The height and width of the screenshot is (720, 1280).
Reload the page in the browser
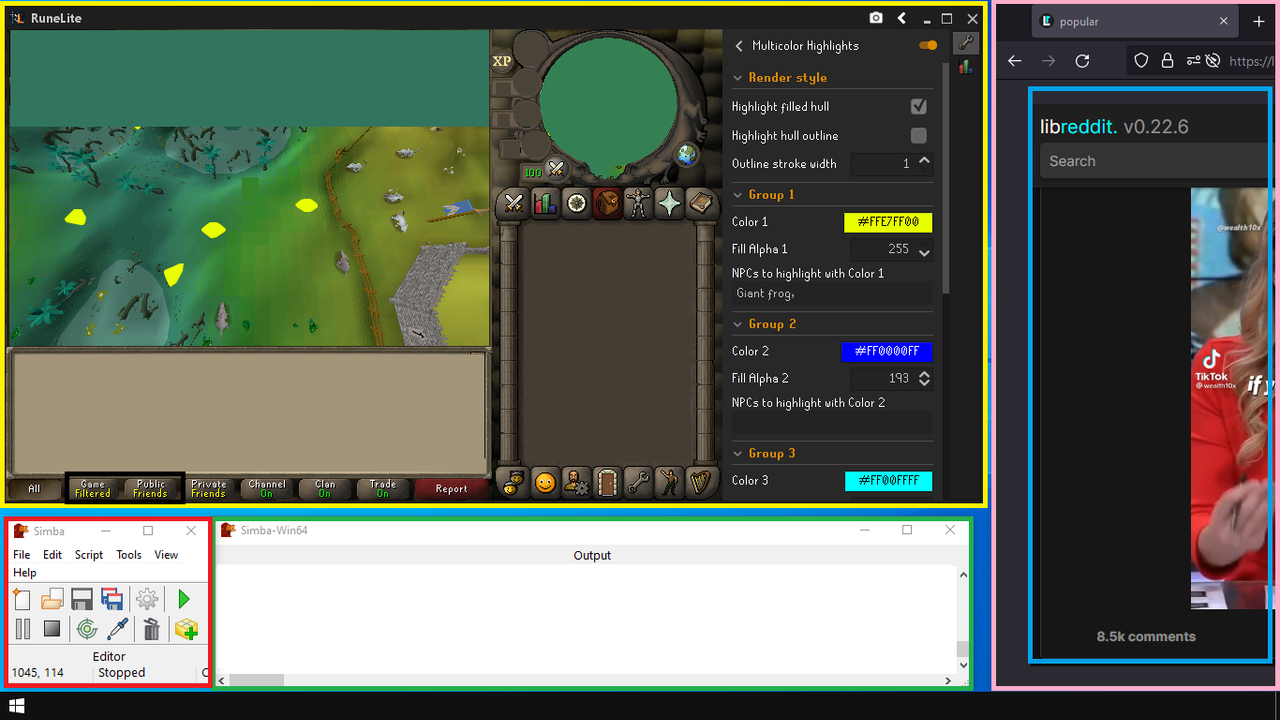1082,61
